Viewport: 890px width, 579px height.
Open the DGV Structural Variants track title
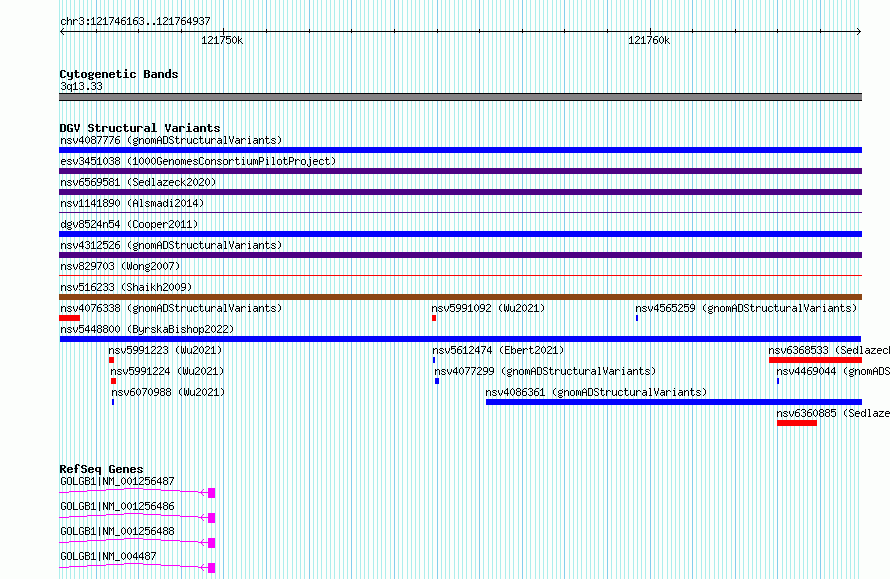click(140, 128)
